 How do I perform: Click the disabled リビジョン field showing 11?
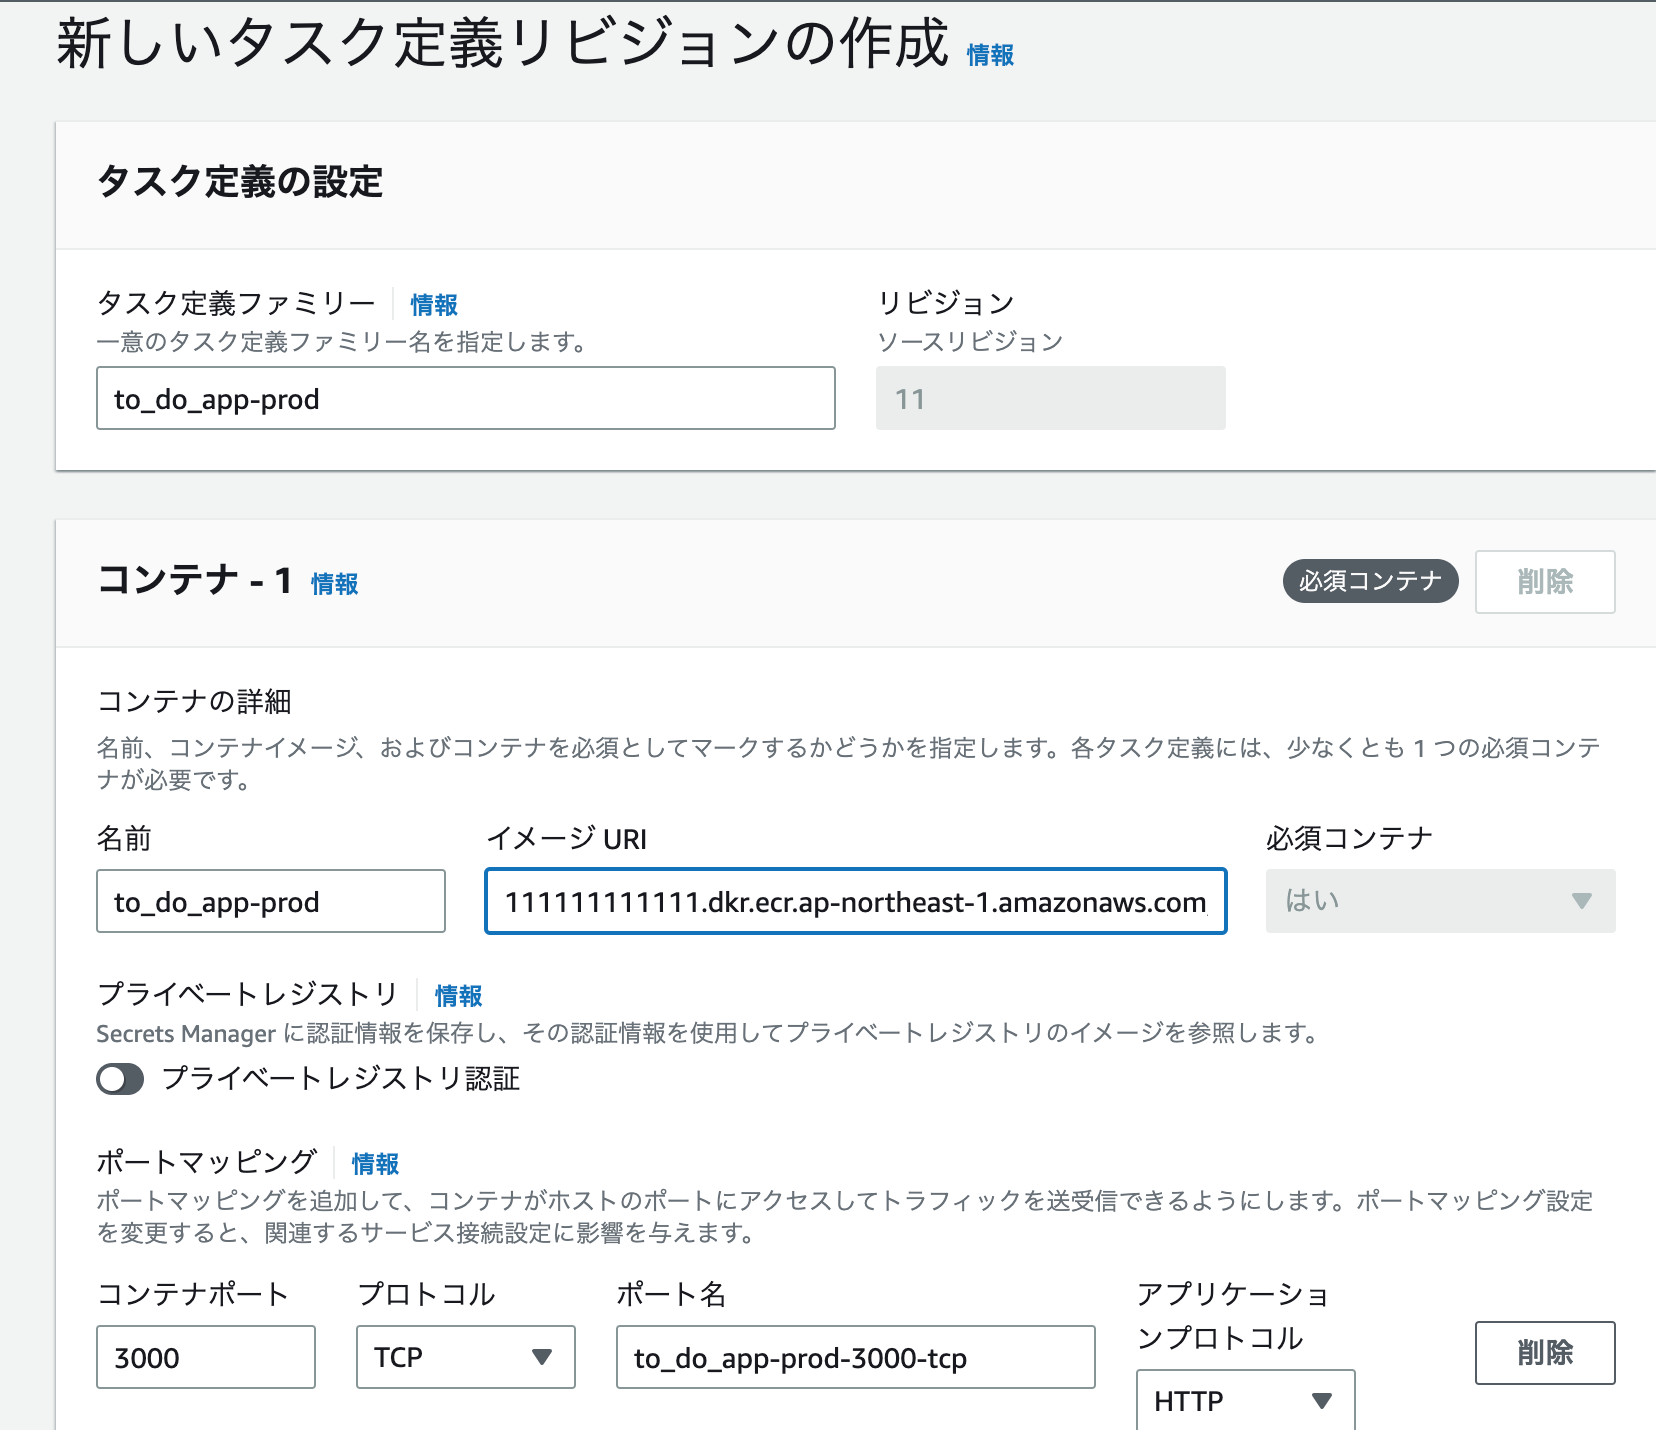(1050, 397)
